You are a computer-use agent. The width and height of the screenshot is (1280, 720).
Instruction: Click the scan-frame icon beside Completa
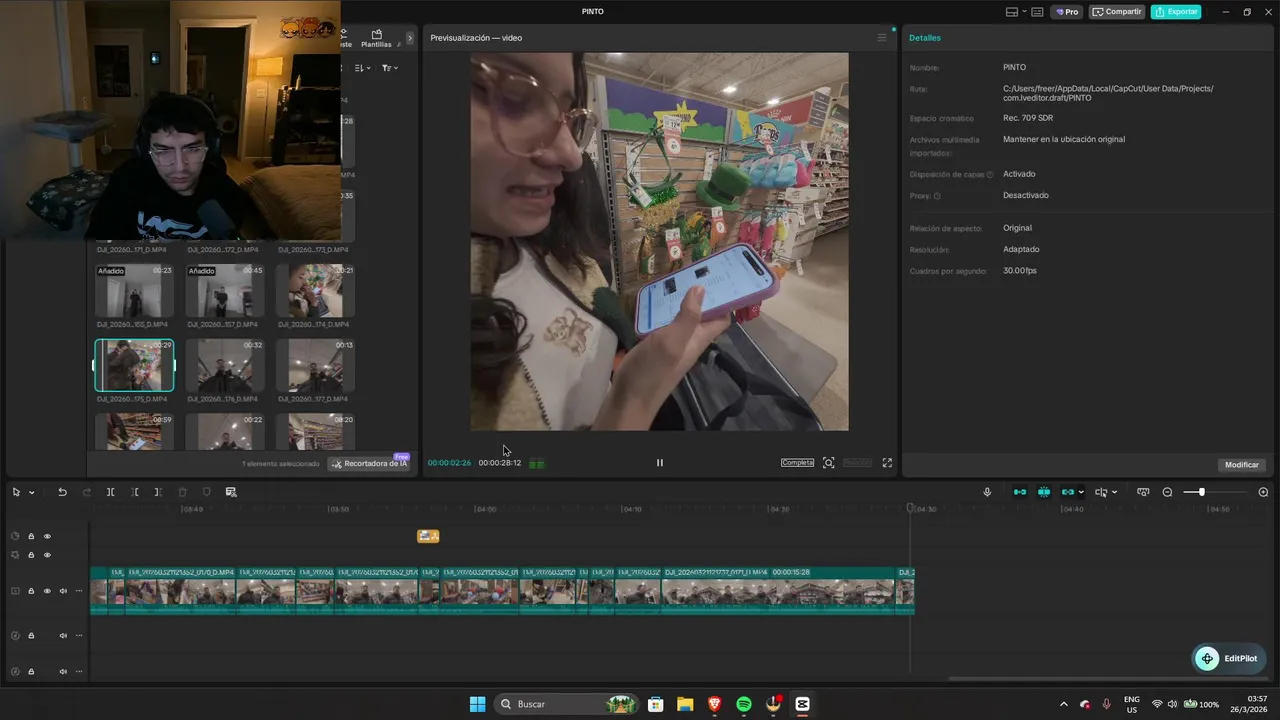click(x=828, y=463)
